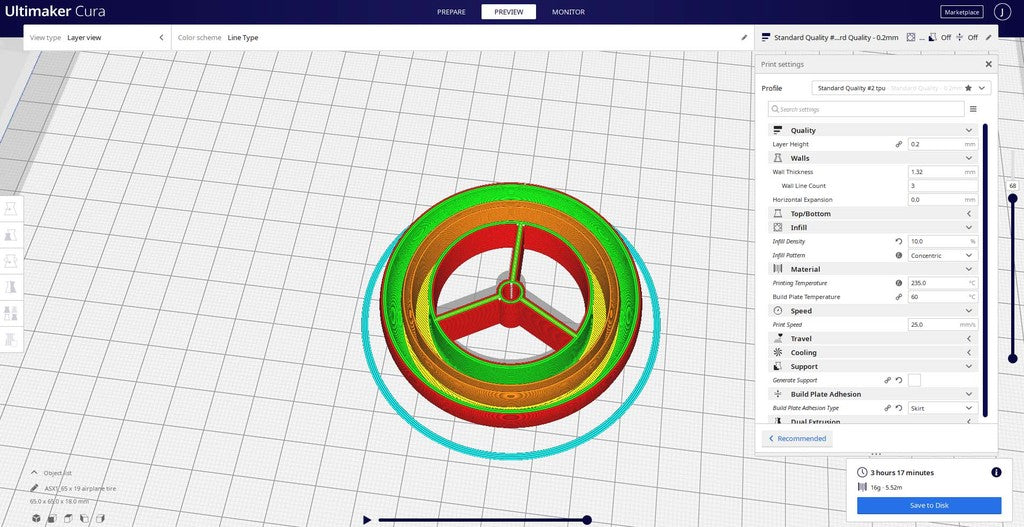Enable the Generate Support checkbox
Screen dimensions: 1024x527
click(914, 380)
